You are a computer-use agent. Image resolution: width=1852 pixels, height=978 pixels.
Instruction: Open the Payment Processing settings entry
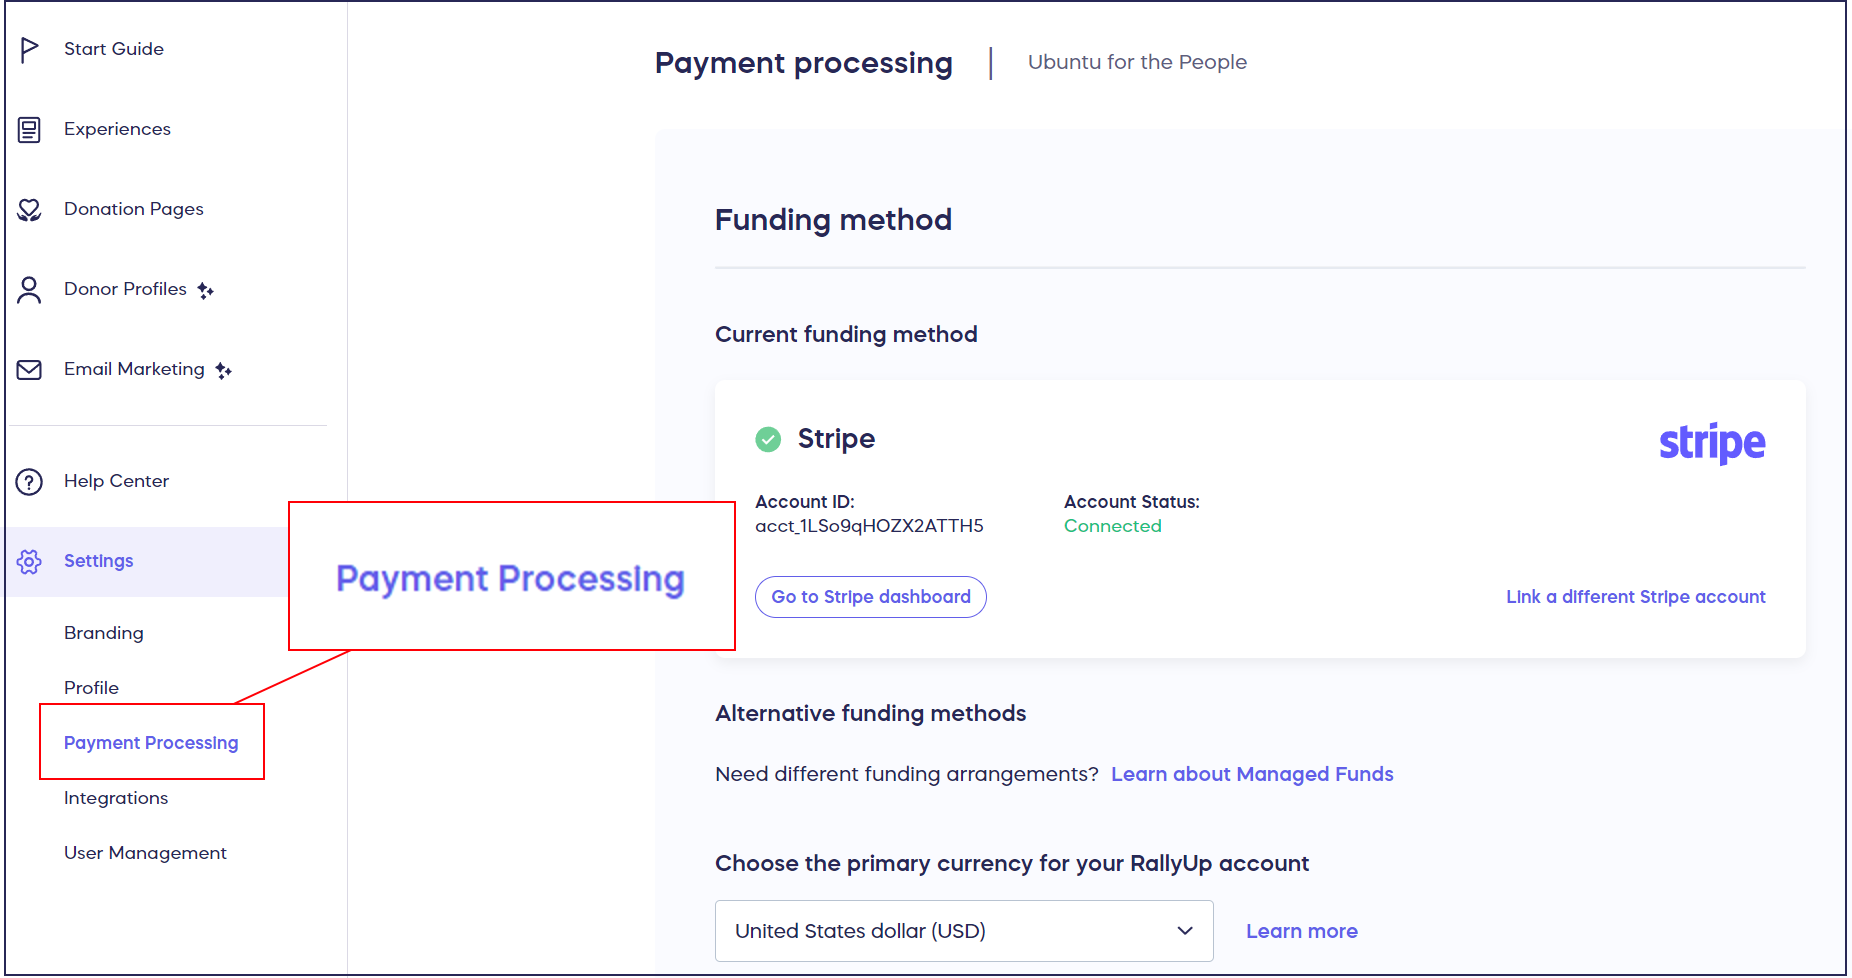pos(151,742)
